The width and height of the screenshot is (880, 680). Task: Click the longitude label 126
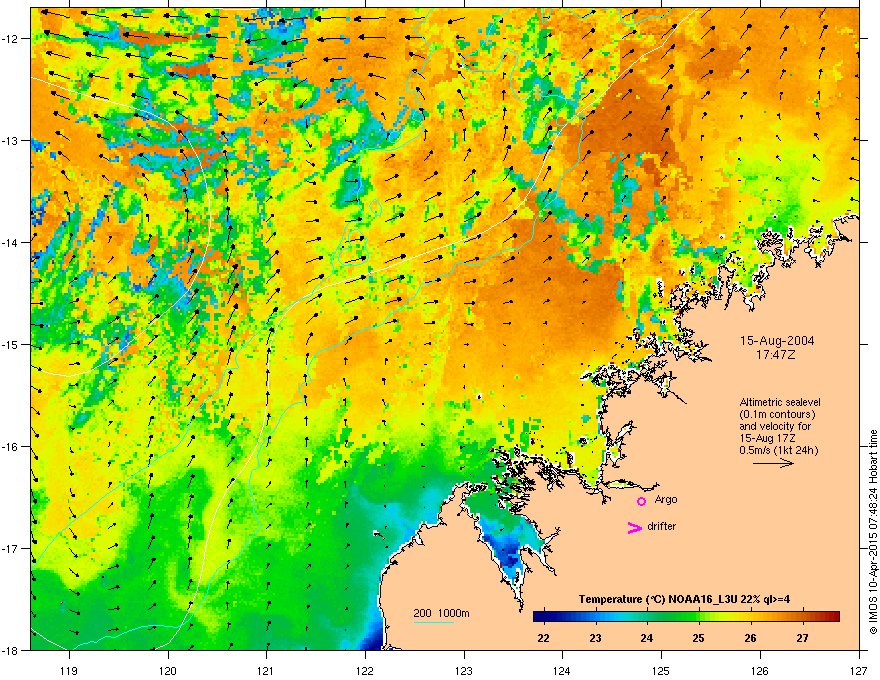point(760,670)
